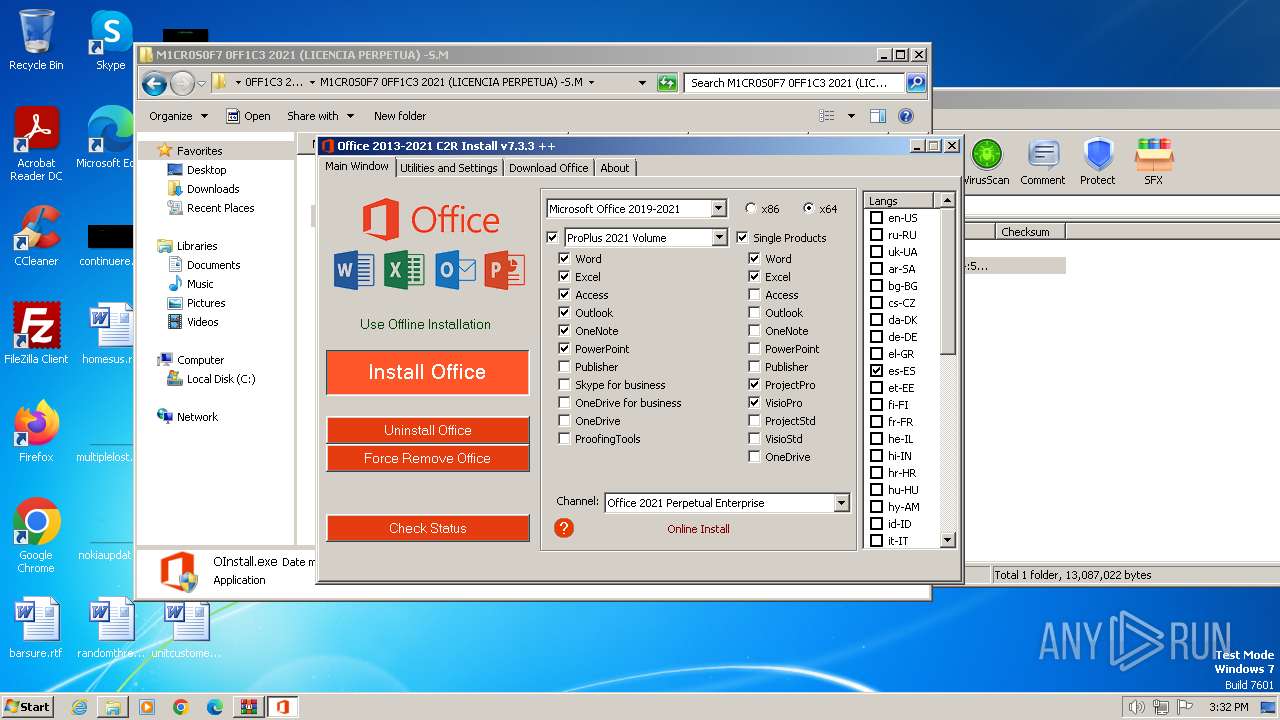Click the Install Office button
Image resolution: width=1280 pixels, height=720 pixels.
(427, 372)
